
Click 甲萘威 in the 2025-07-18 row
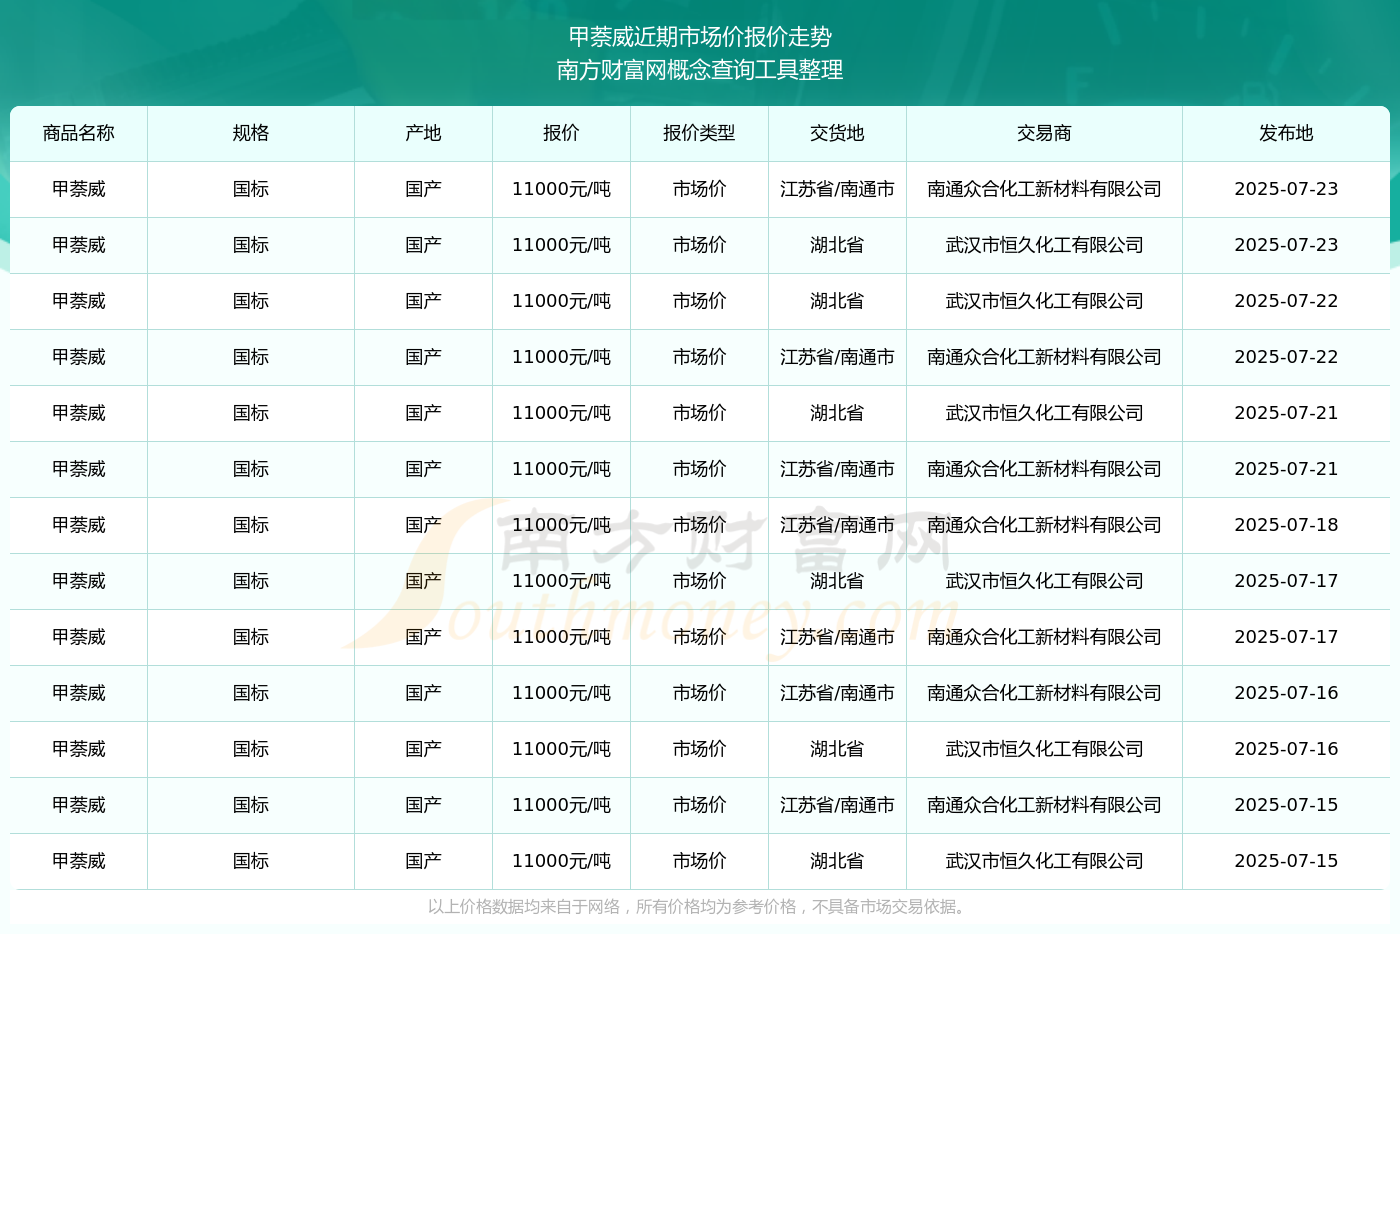coord(79,525)
